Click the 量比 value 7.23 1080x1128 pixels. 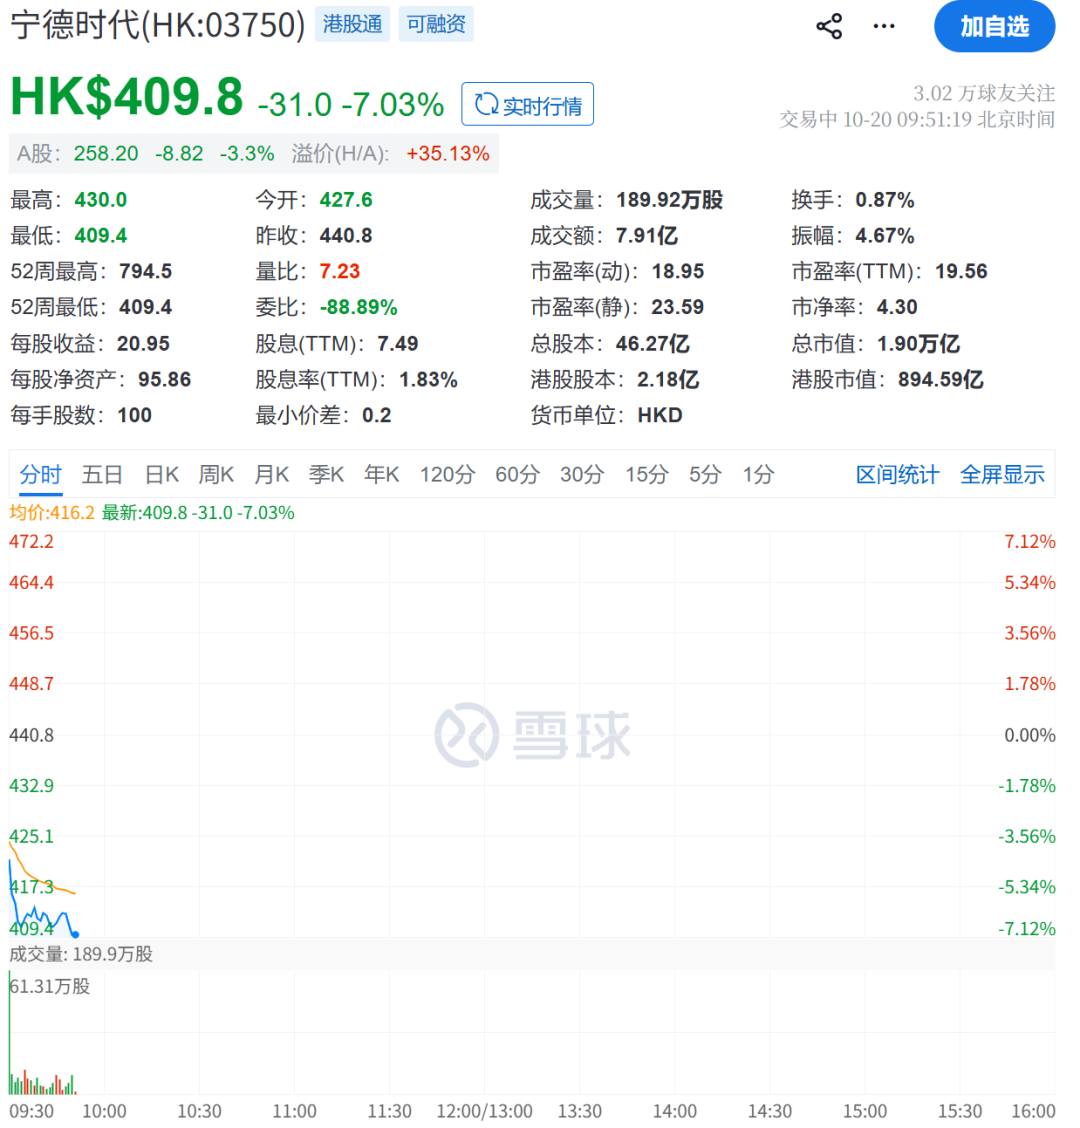(x=340, y=272)
